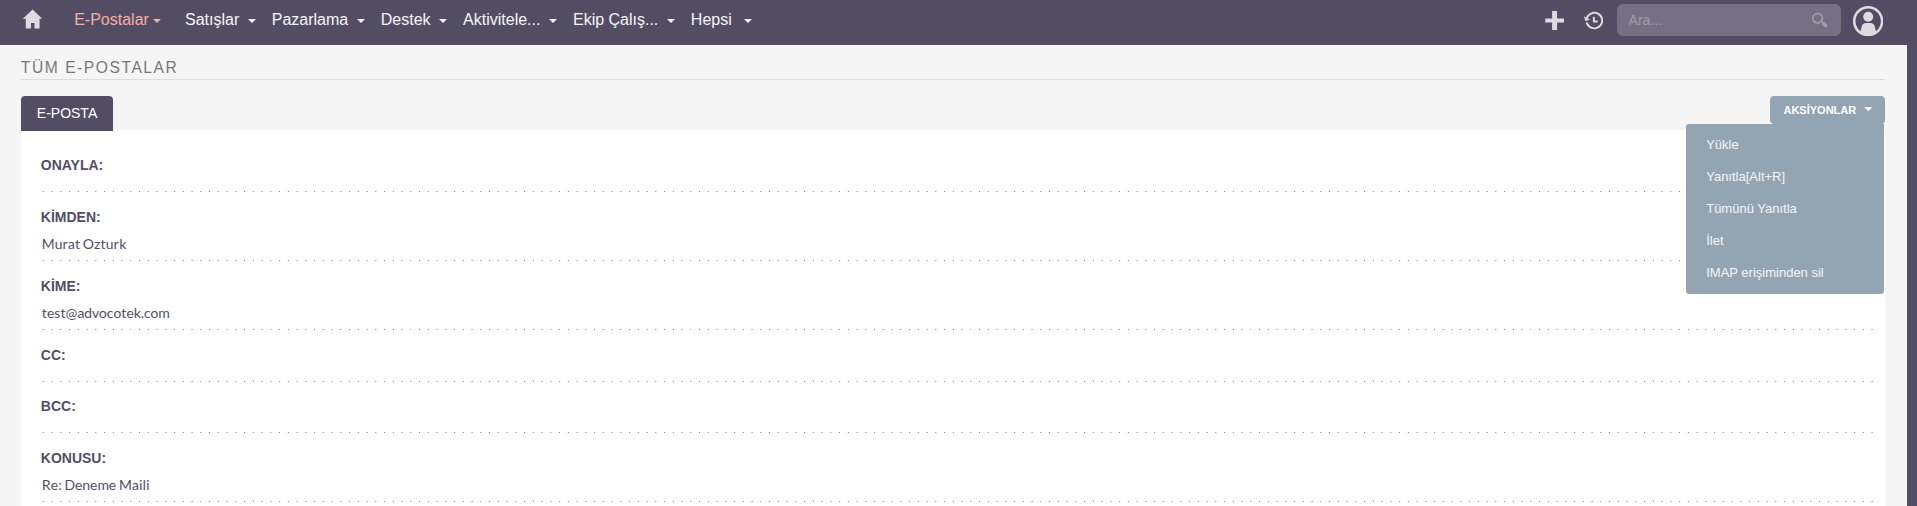
Task: Click the TÜM E-POSTALAR heading
Action: [99, 67]
